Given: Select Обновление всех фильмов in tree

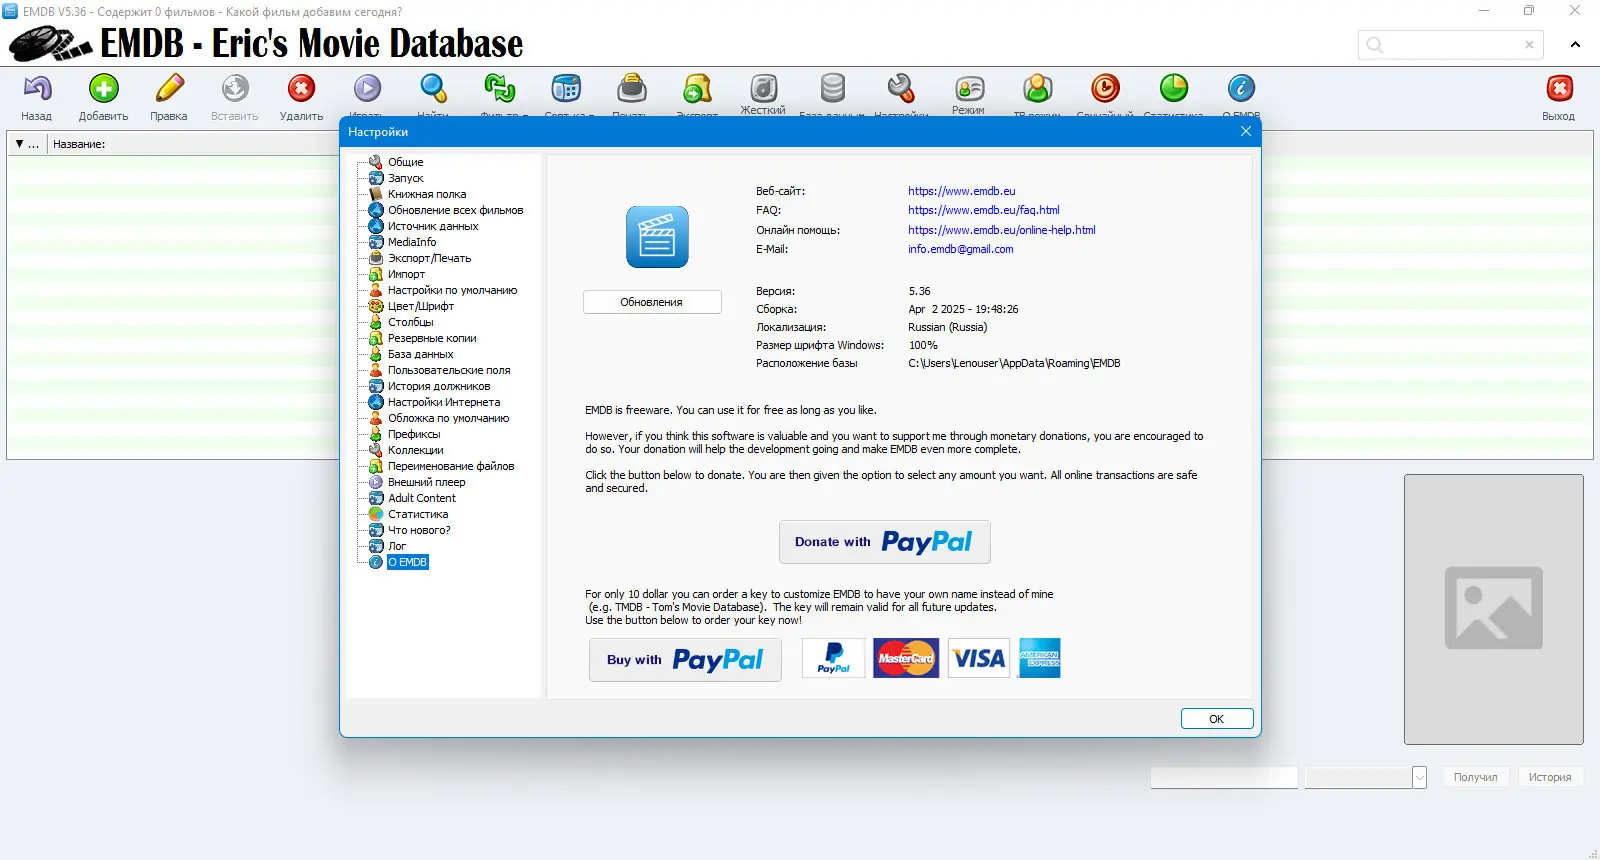Looking at the screenshot, I should [455, 210].
